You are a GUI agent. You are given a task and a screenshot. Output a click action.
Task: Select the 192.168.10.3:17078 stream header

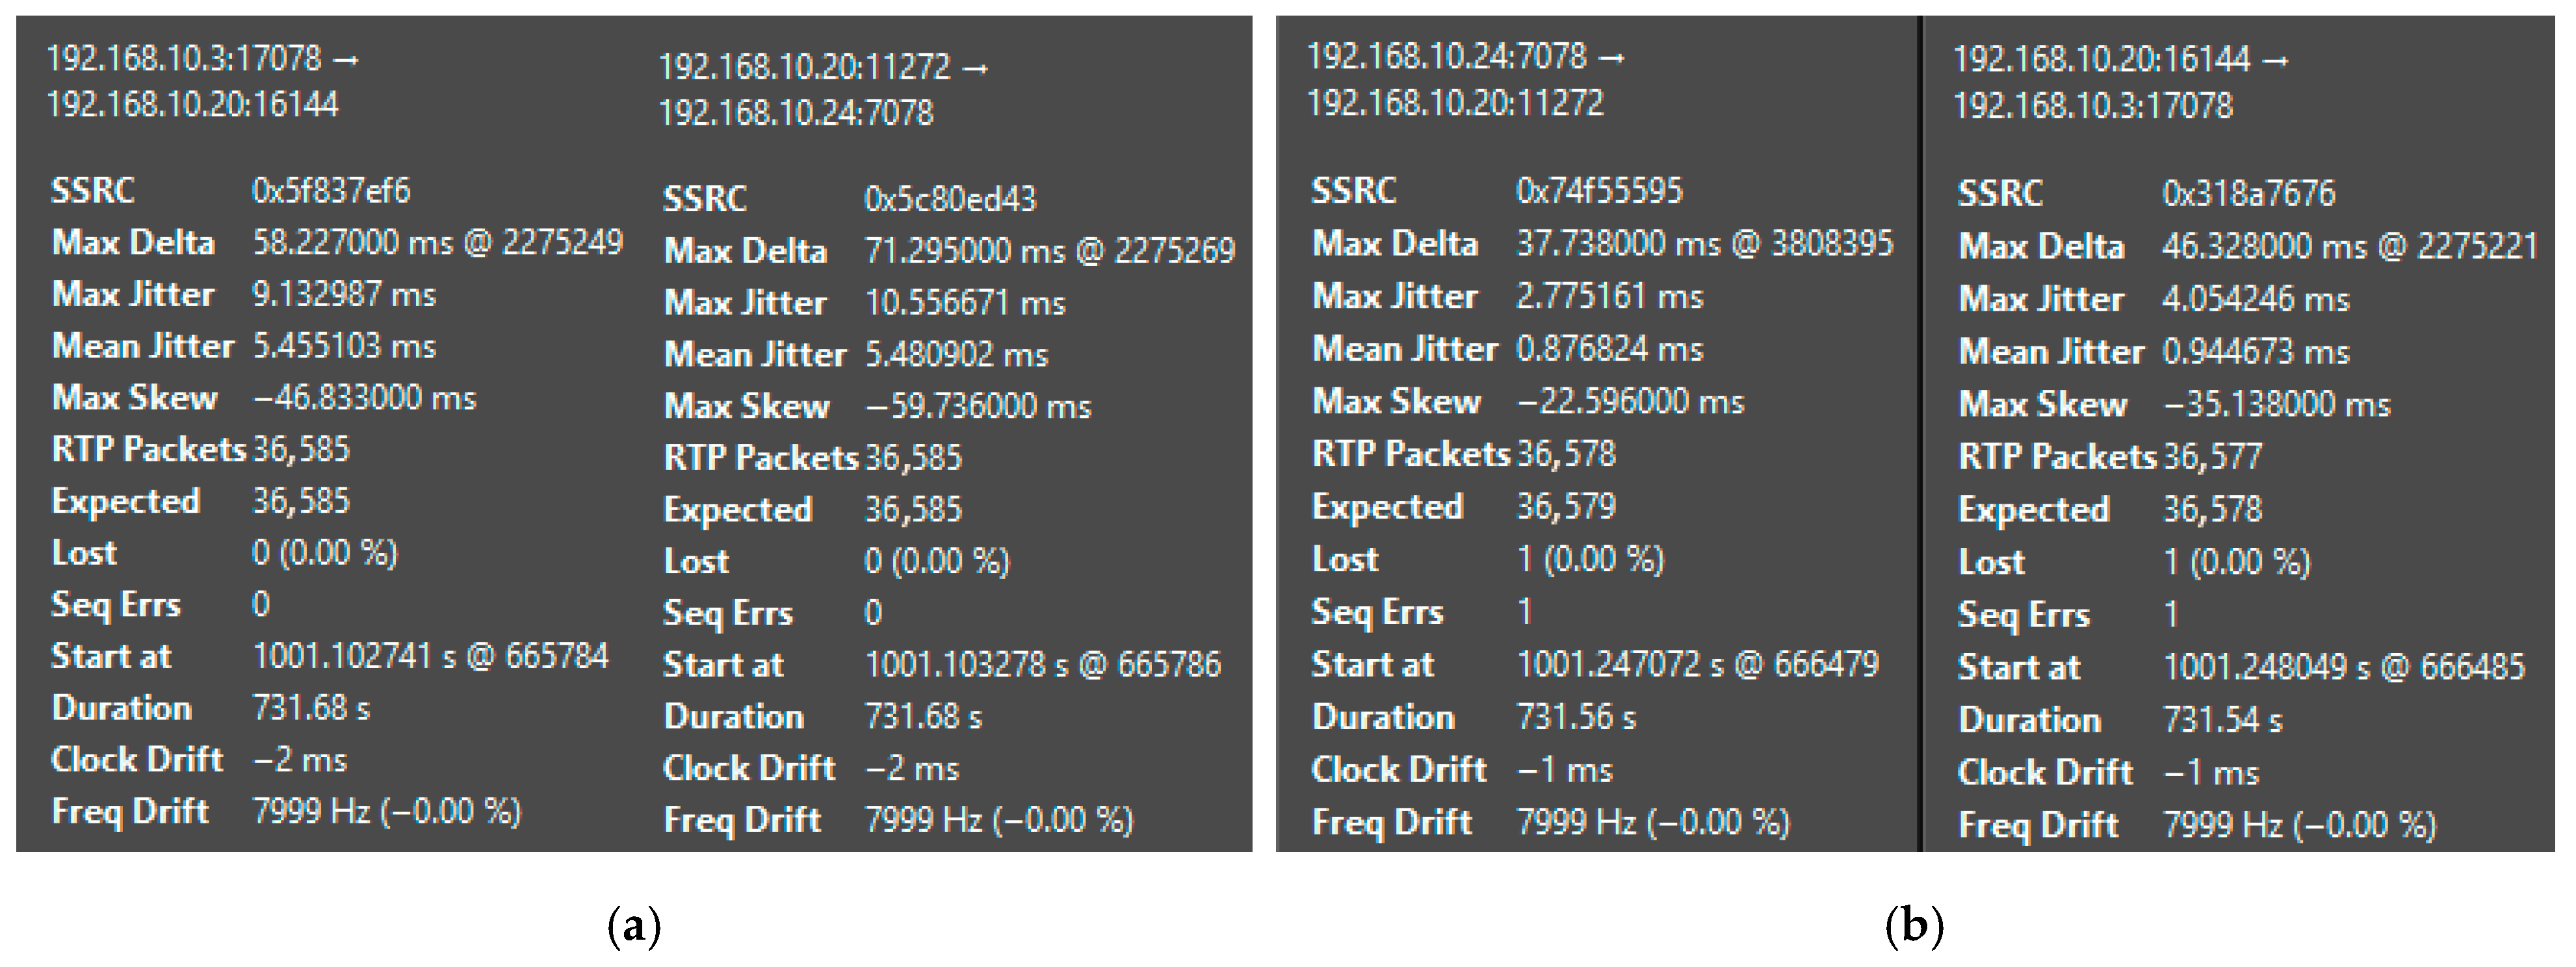pos(202,81)
